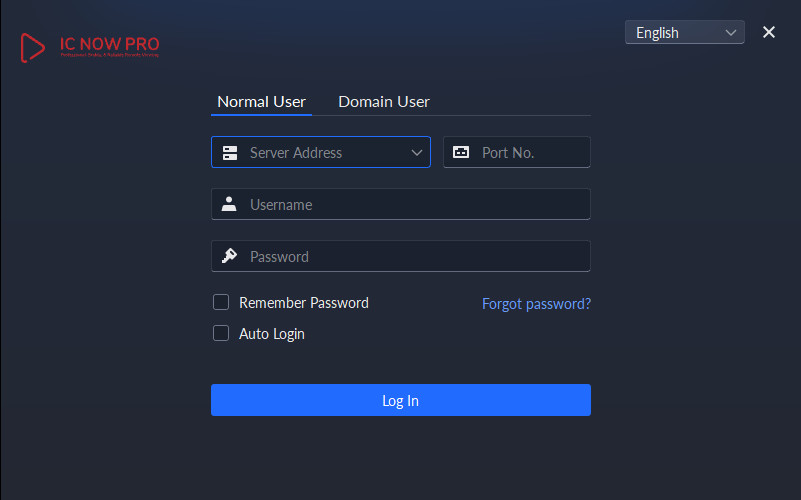801x500 pixels.
Task: Switch to the Domain User tab
Action: pos(384,102)
